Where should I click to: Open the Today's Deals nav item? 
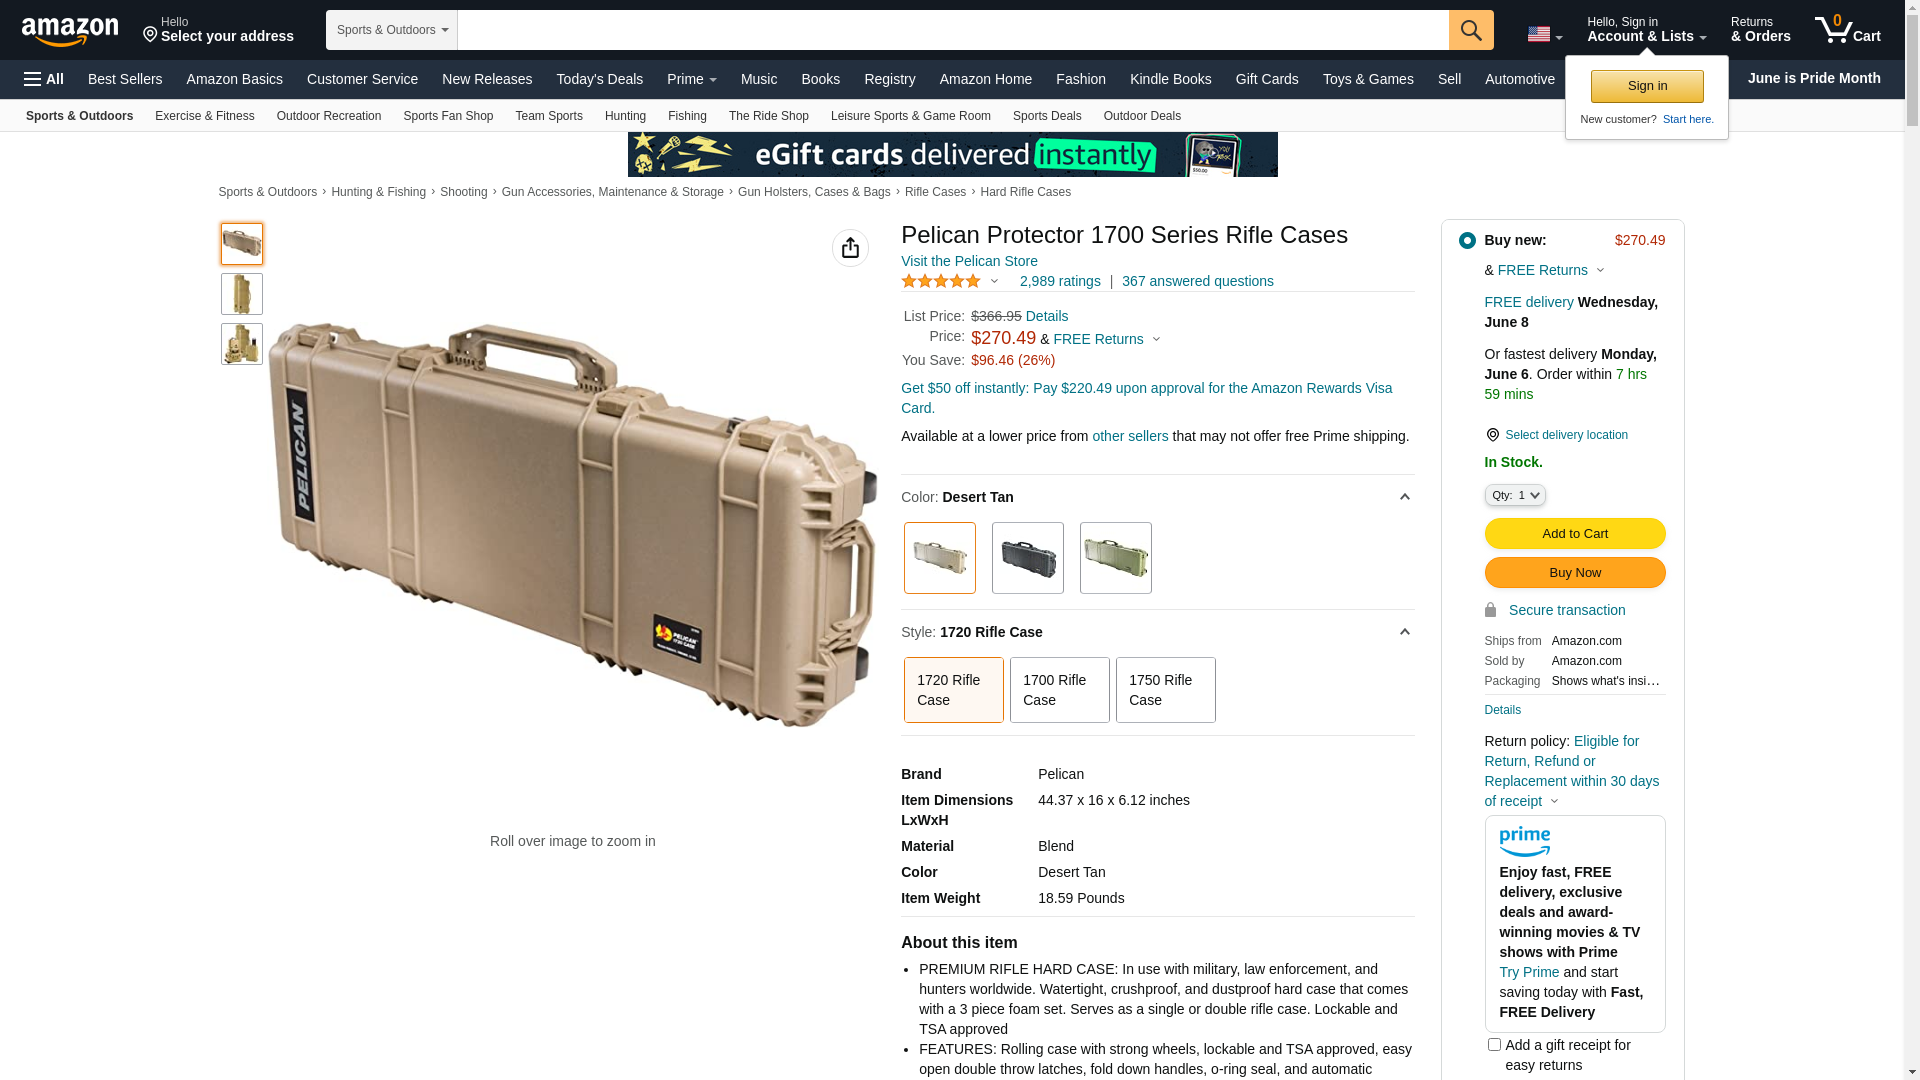pos(600,79)
